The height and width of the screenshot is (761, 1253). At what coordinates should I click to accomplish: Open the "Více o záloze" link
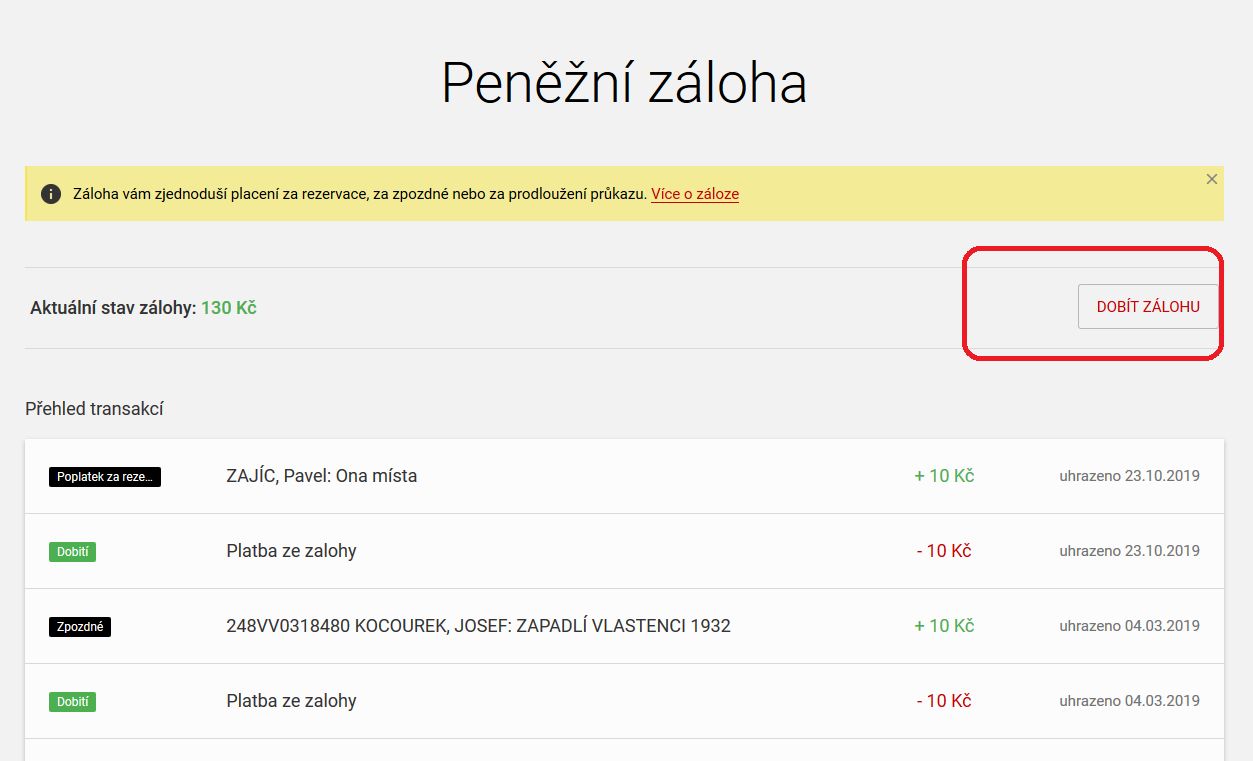pos(695,194)
